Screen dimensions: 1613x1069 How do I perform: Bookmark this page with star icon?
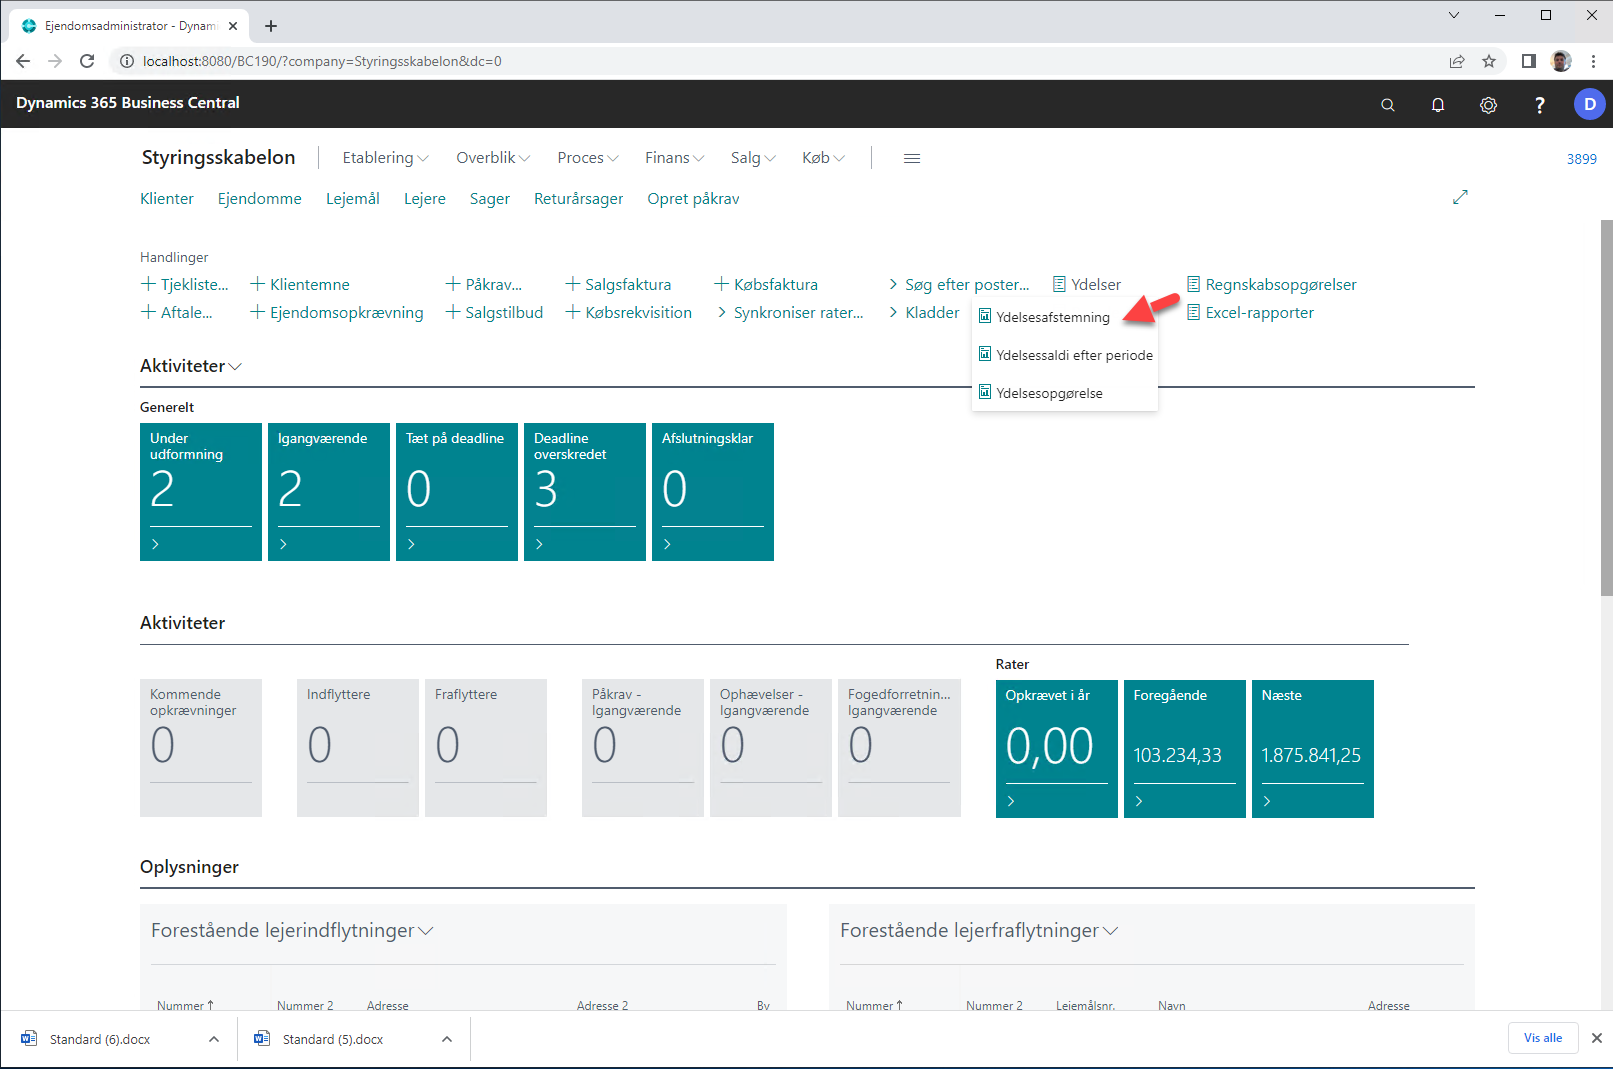tap(1489, 61)
